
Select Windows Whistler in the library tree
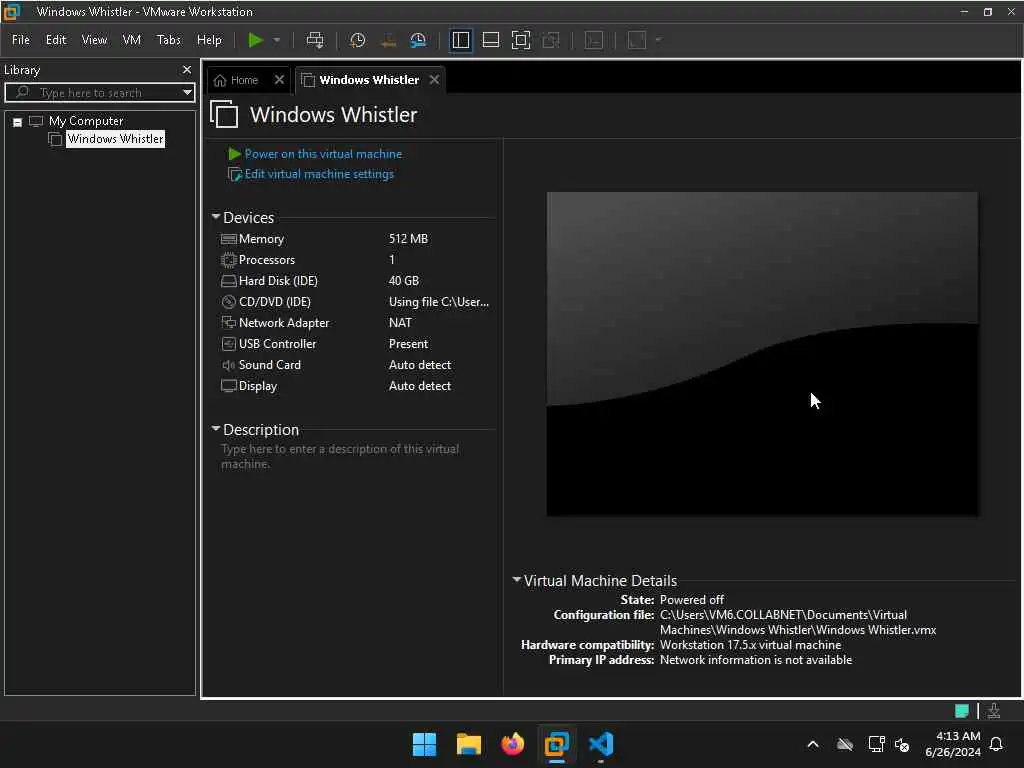[x=115, y=139]
